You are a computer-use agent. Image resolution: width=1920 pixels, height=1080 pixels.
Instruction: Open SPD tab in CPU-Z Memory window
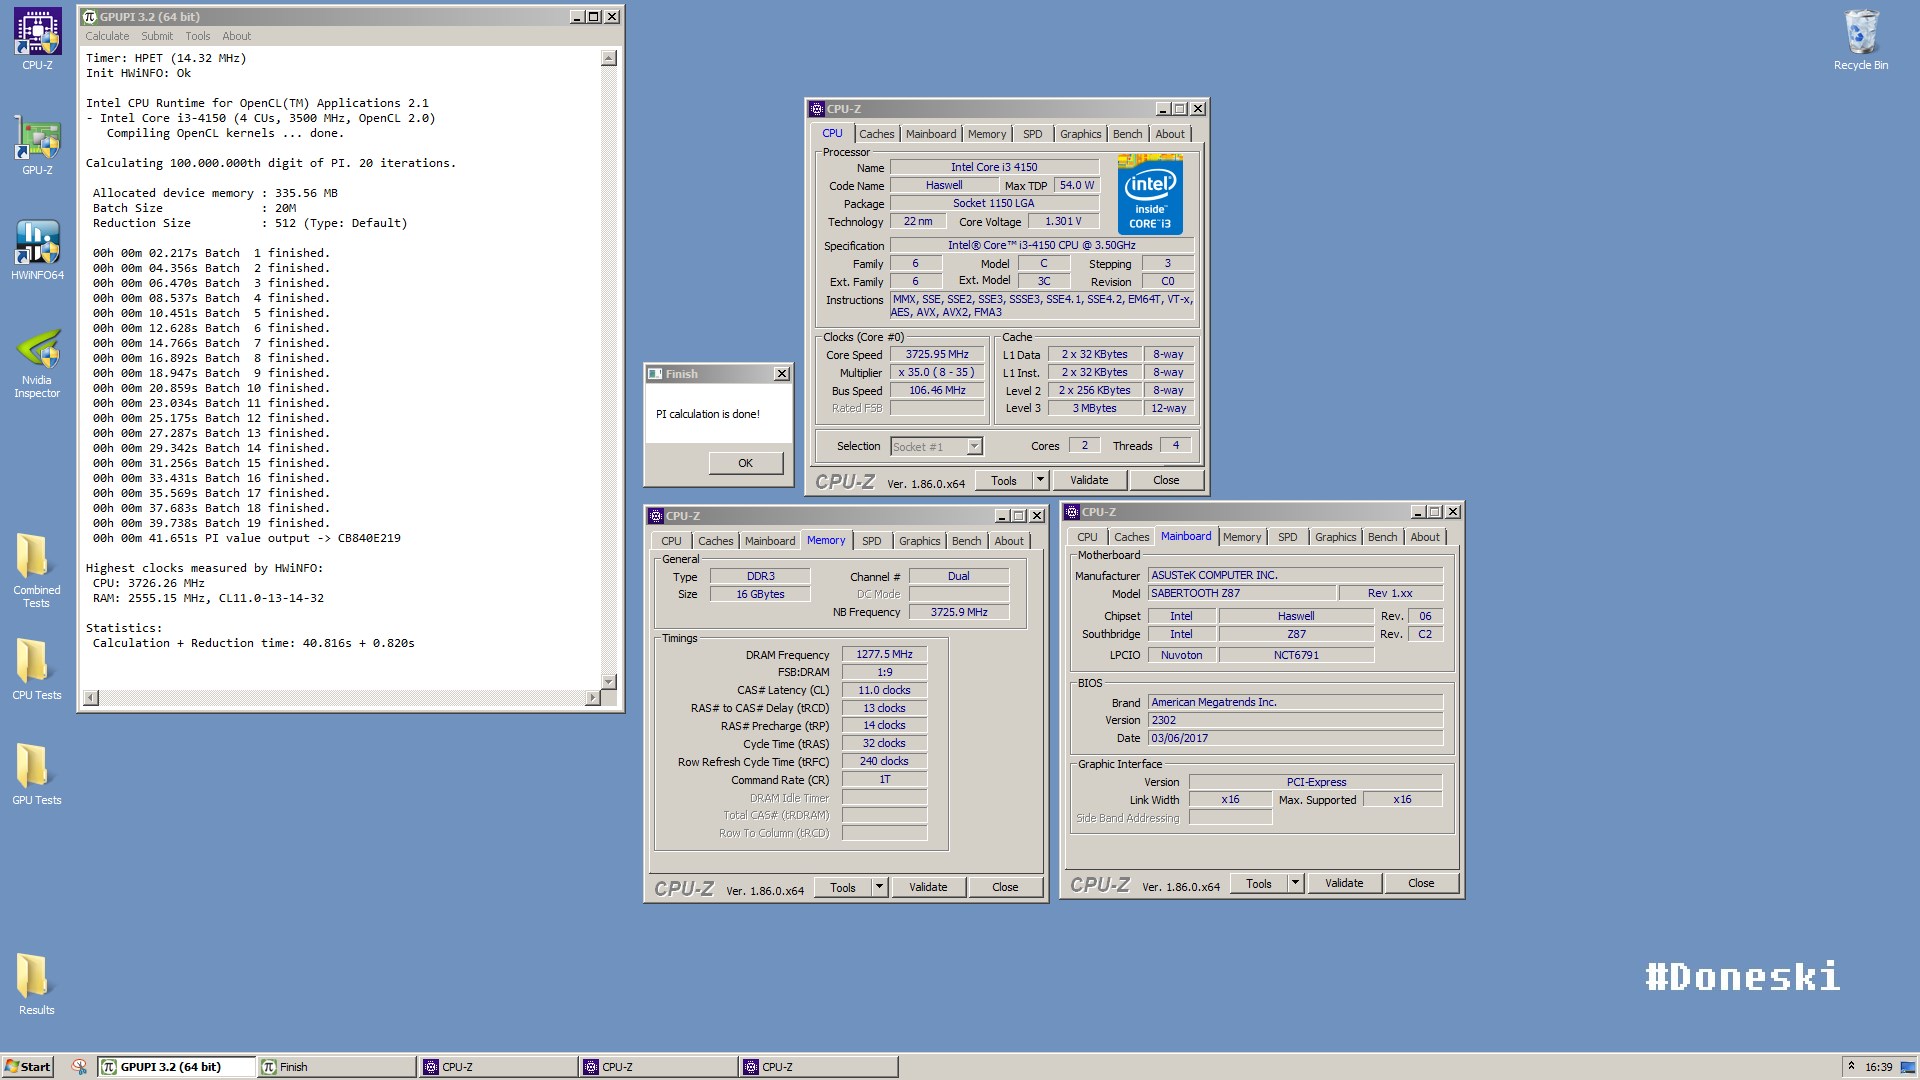click(x=872, y=541)
